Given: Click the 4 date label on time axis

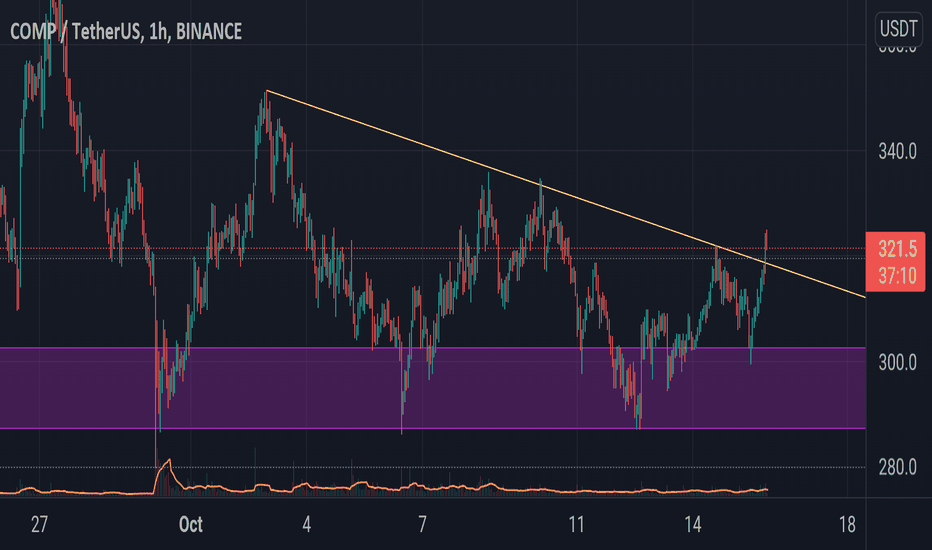Looking at the screenshot, I should (306, 524).
